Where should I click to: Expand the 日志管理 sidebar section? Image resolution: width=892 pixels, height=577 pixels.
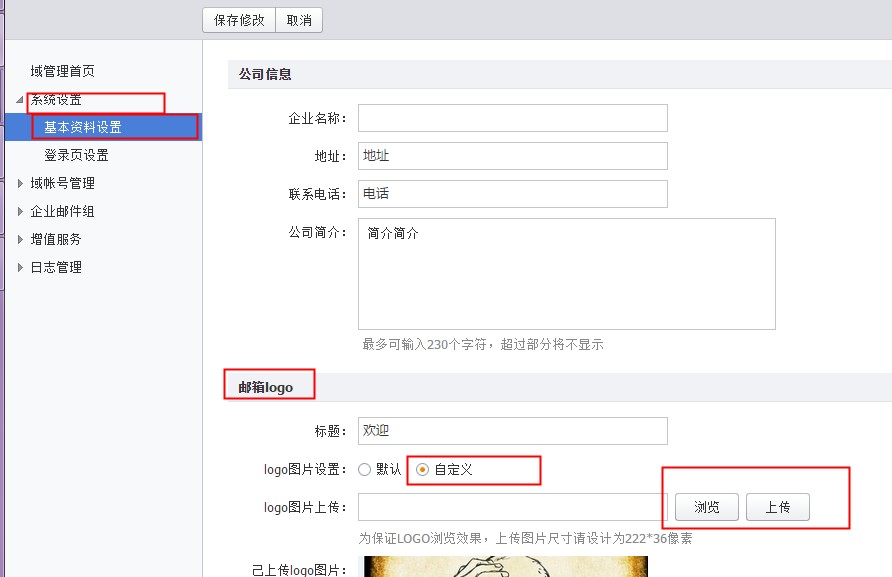pyautogui.click(x=54, y=267)
